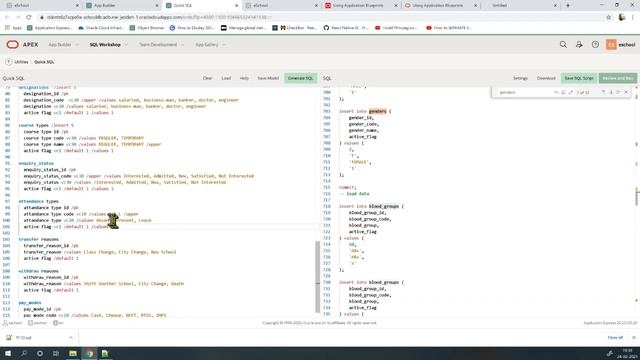640x360 pixels.
Task: Go to next find match arrow
Action: coord(611,92)
